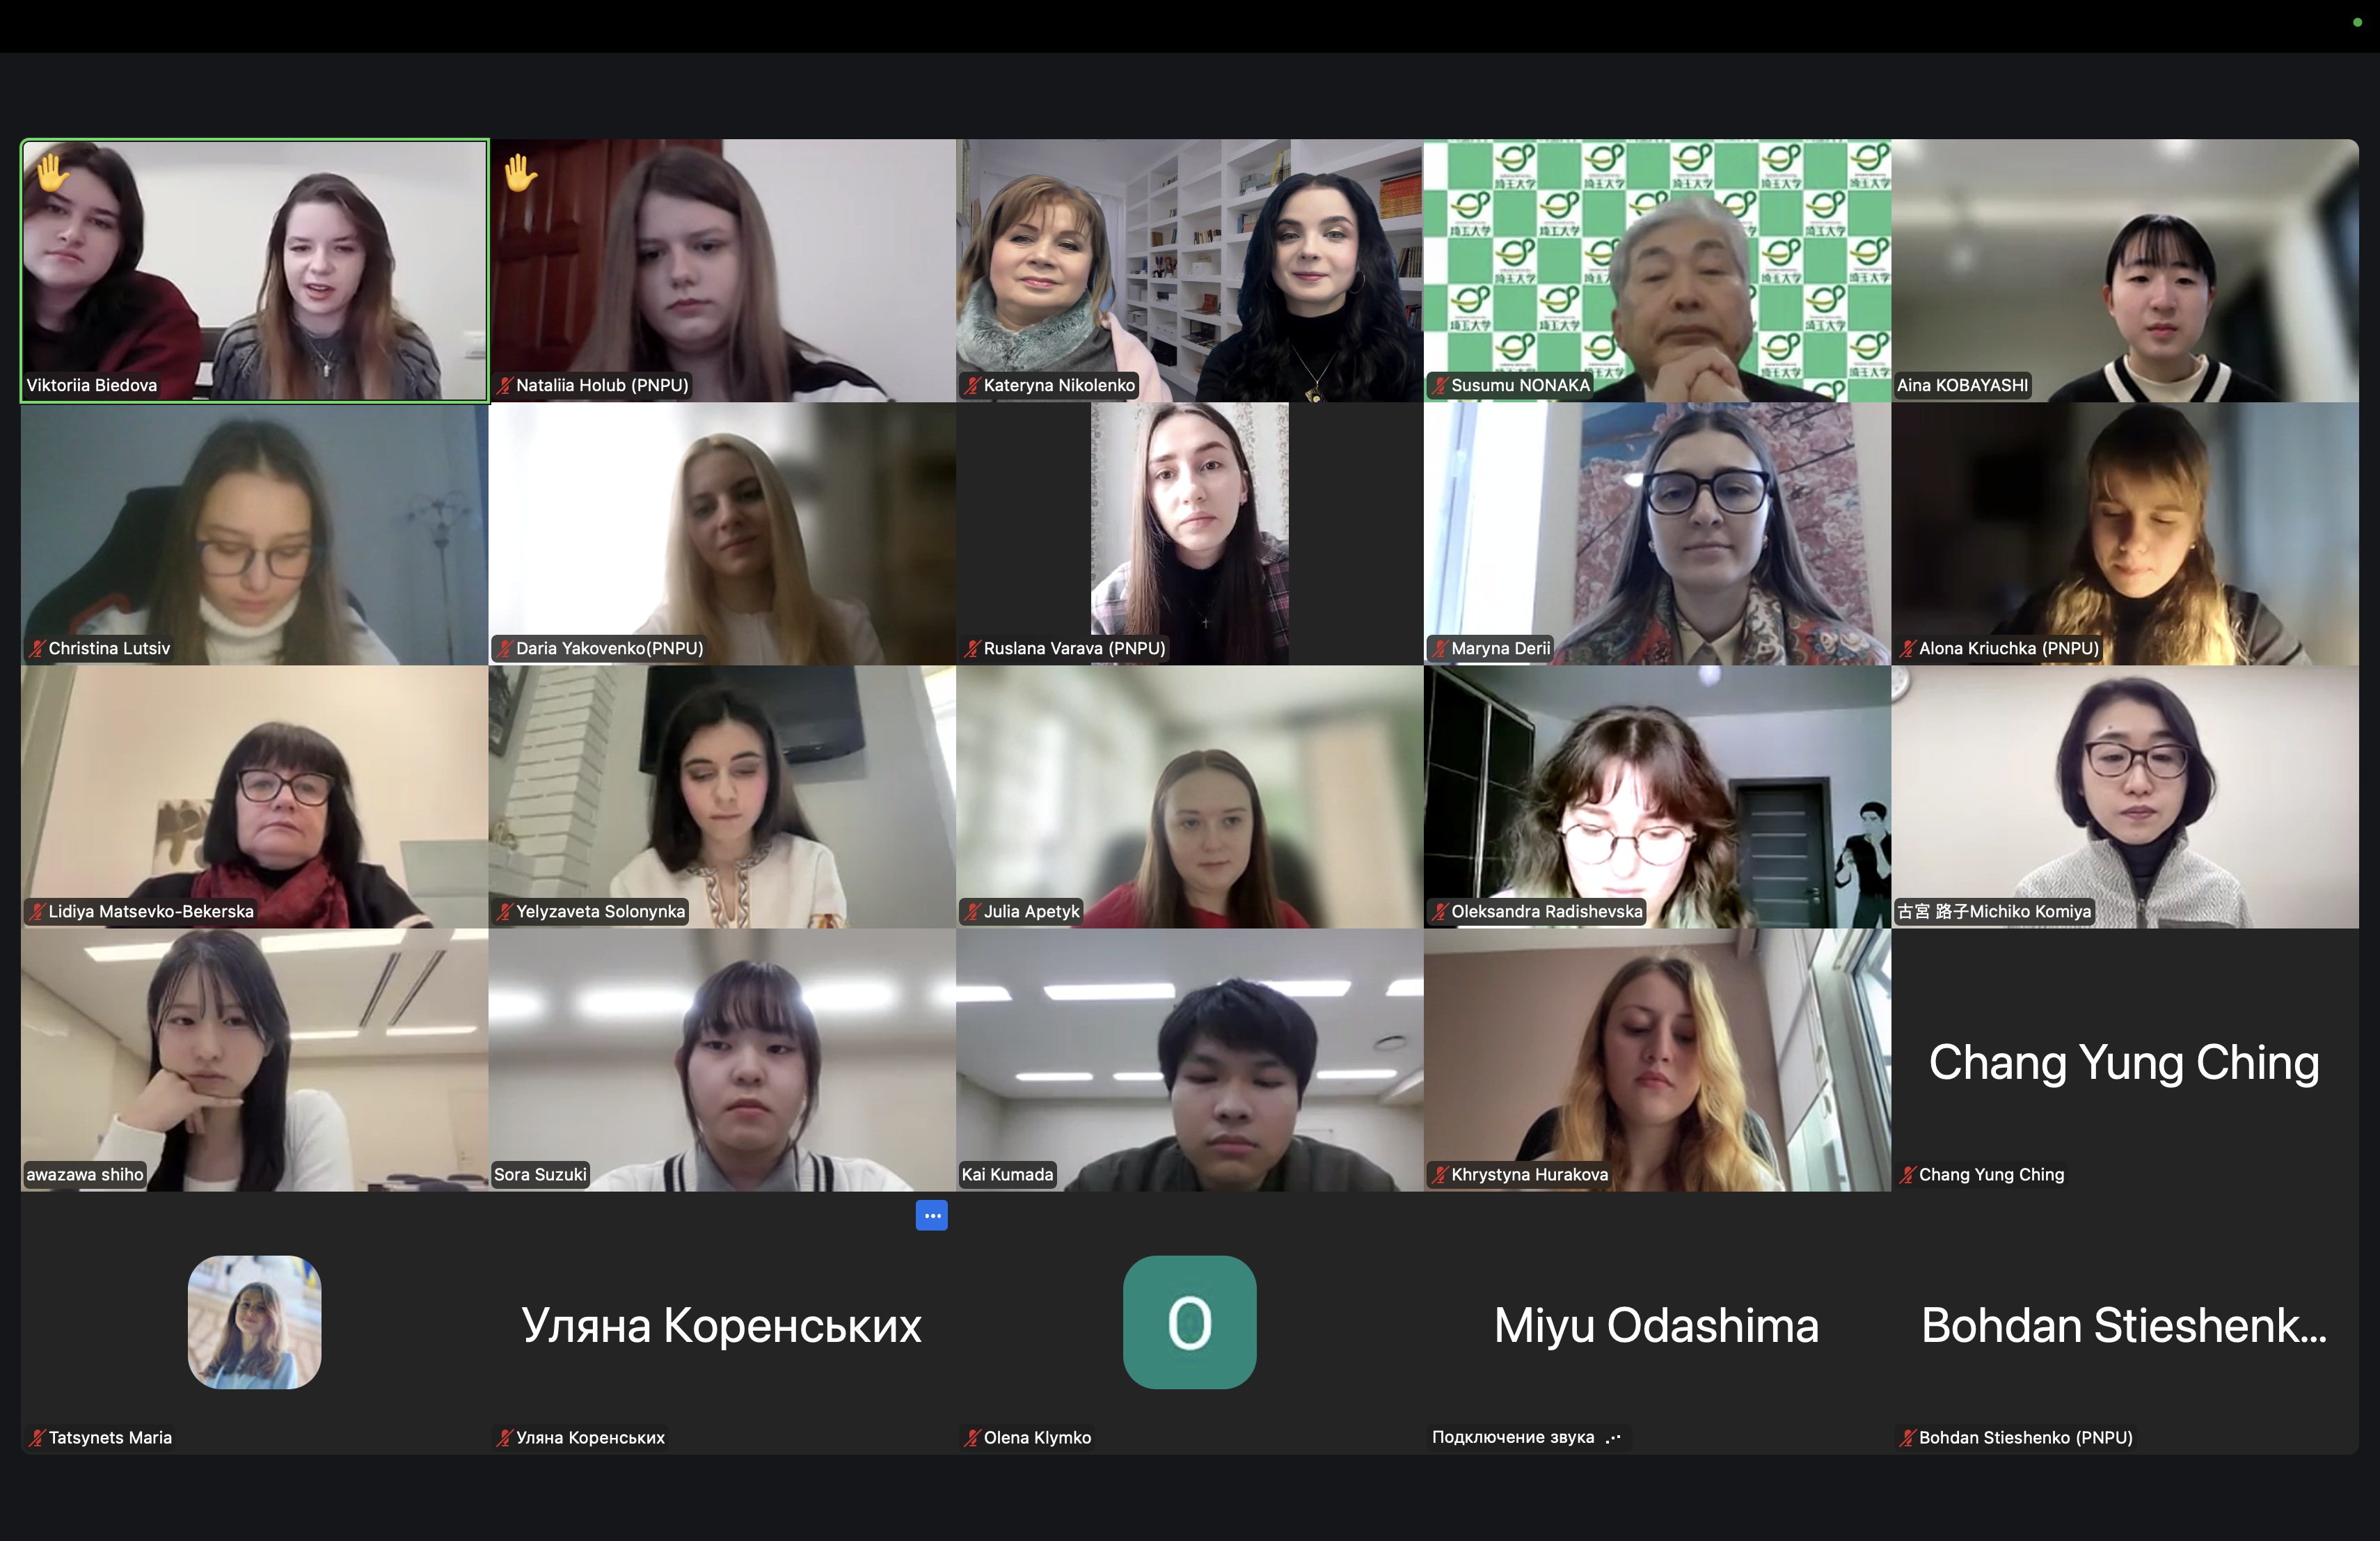Click muted mic icon beside Chang Yung Ching

1907,1174
